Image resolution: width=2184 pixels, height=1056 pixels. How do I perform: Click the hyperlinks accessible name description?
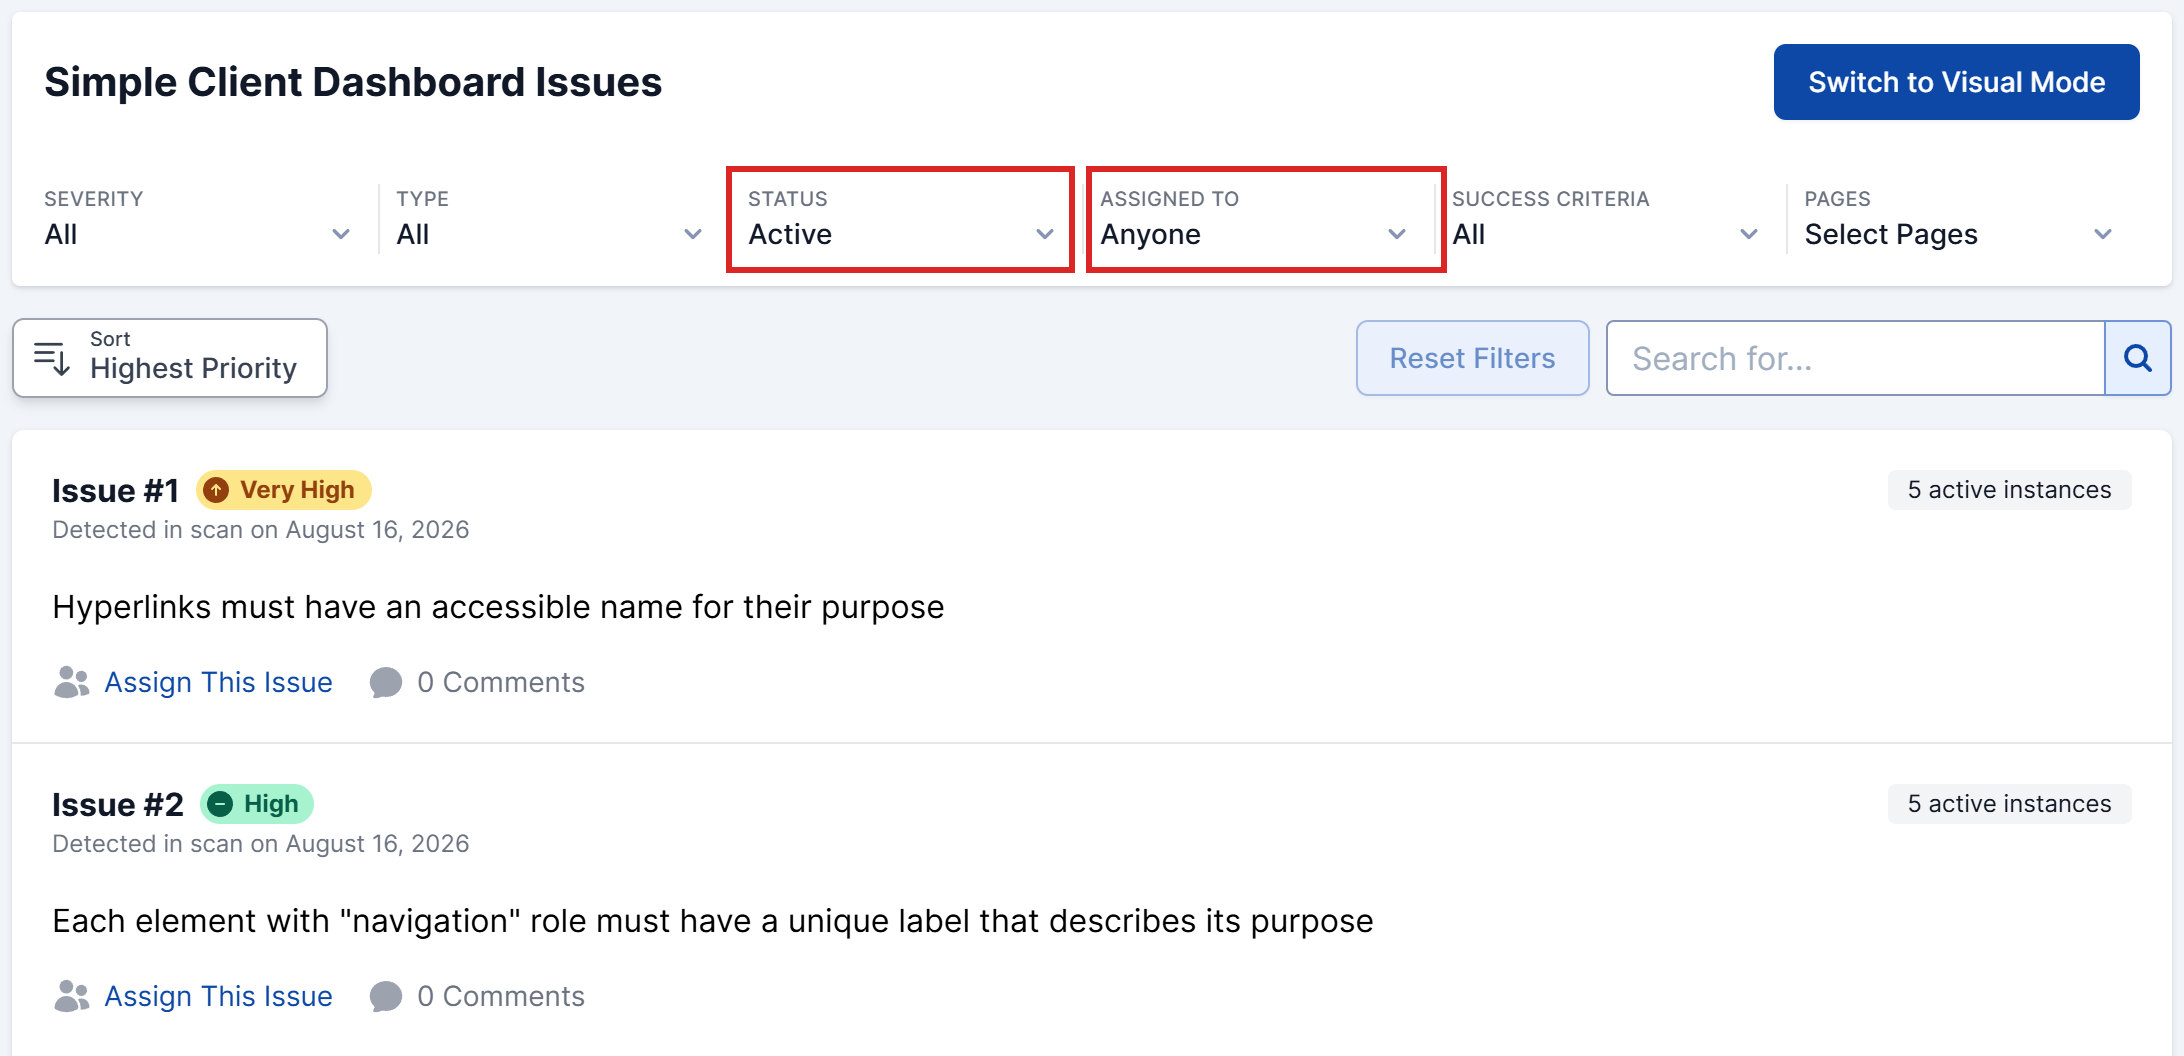point(498,607)
